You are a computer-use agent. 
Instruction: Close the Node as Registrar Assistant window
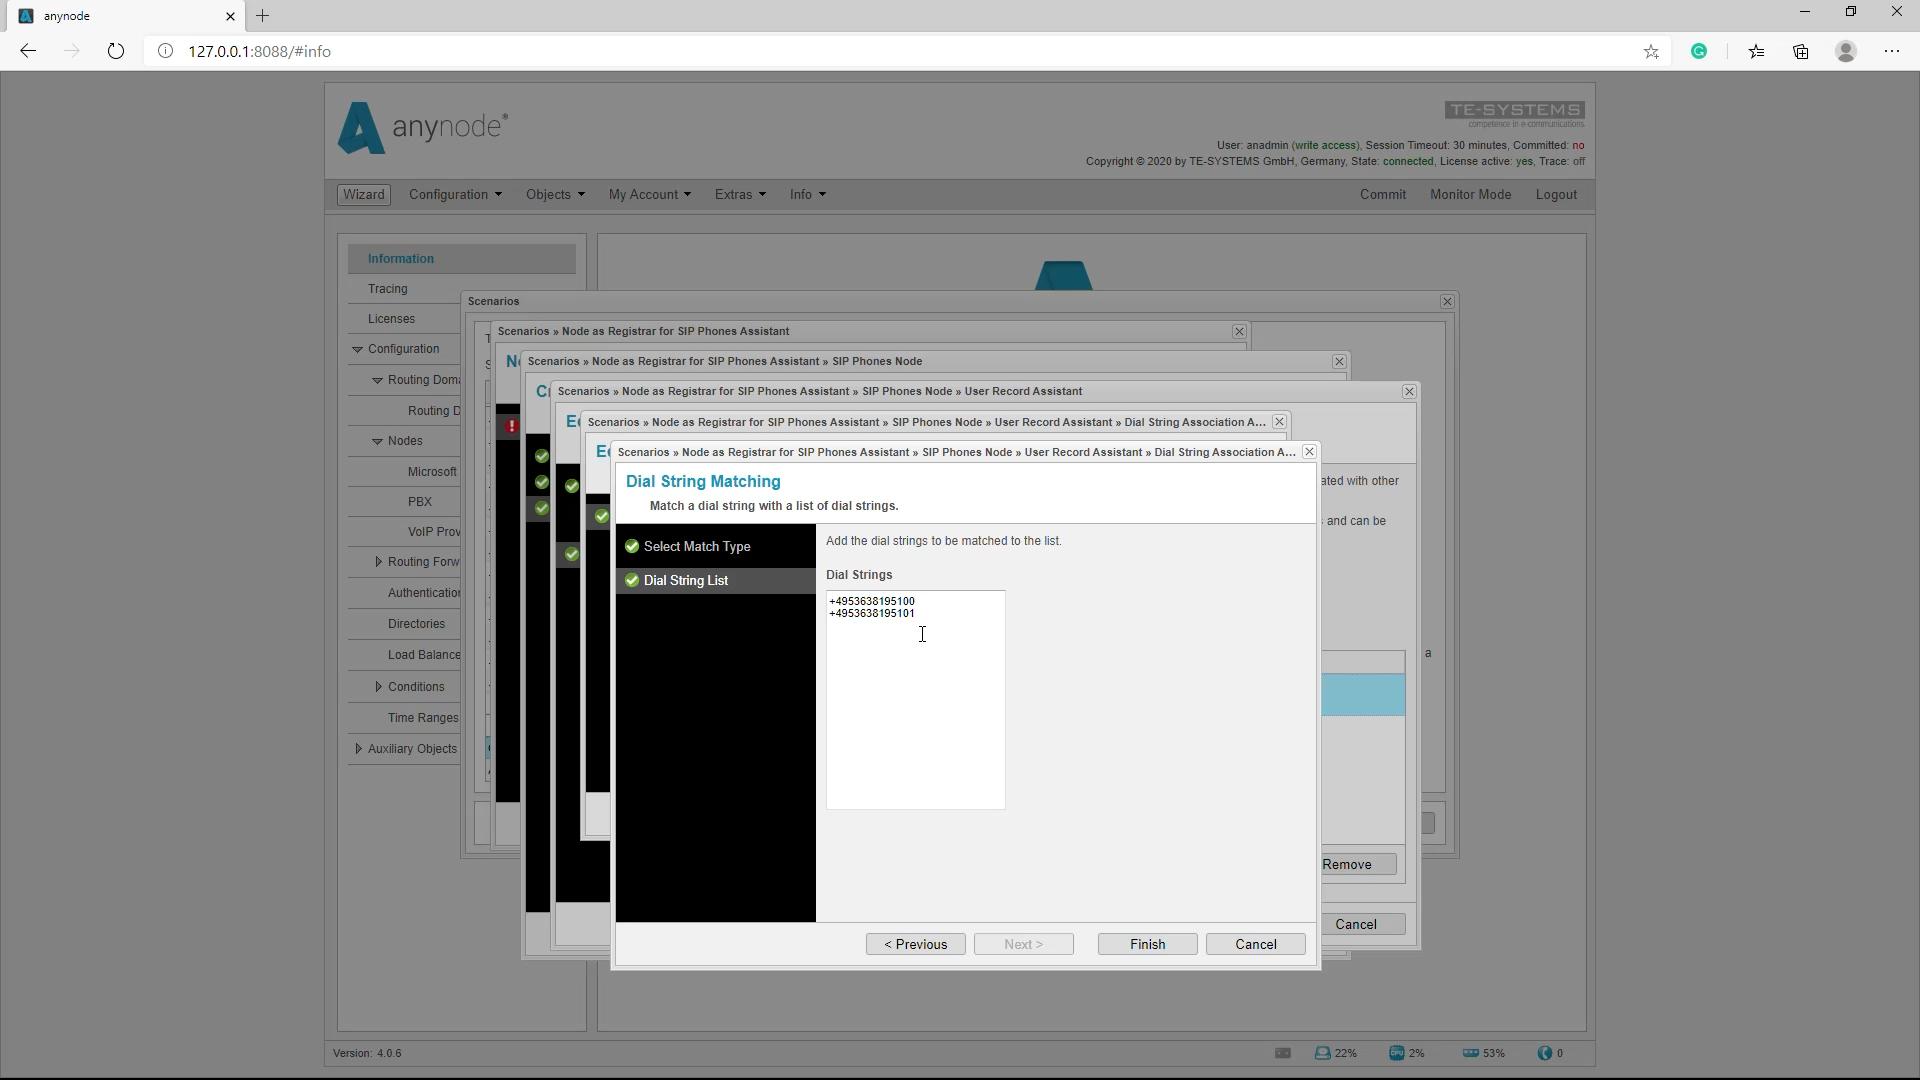[1239, 331]
